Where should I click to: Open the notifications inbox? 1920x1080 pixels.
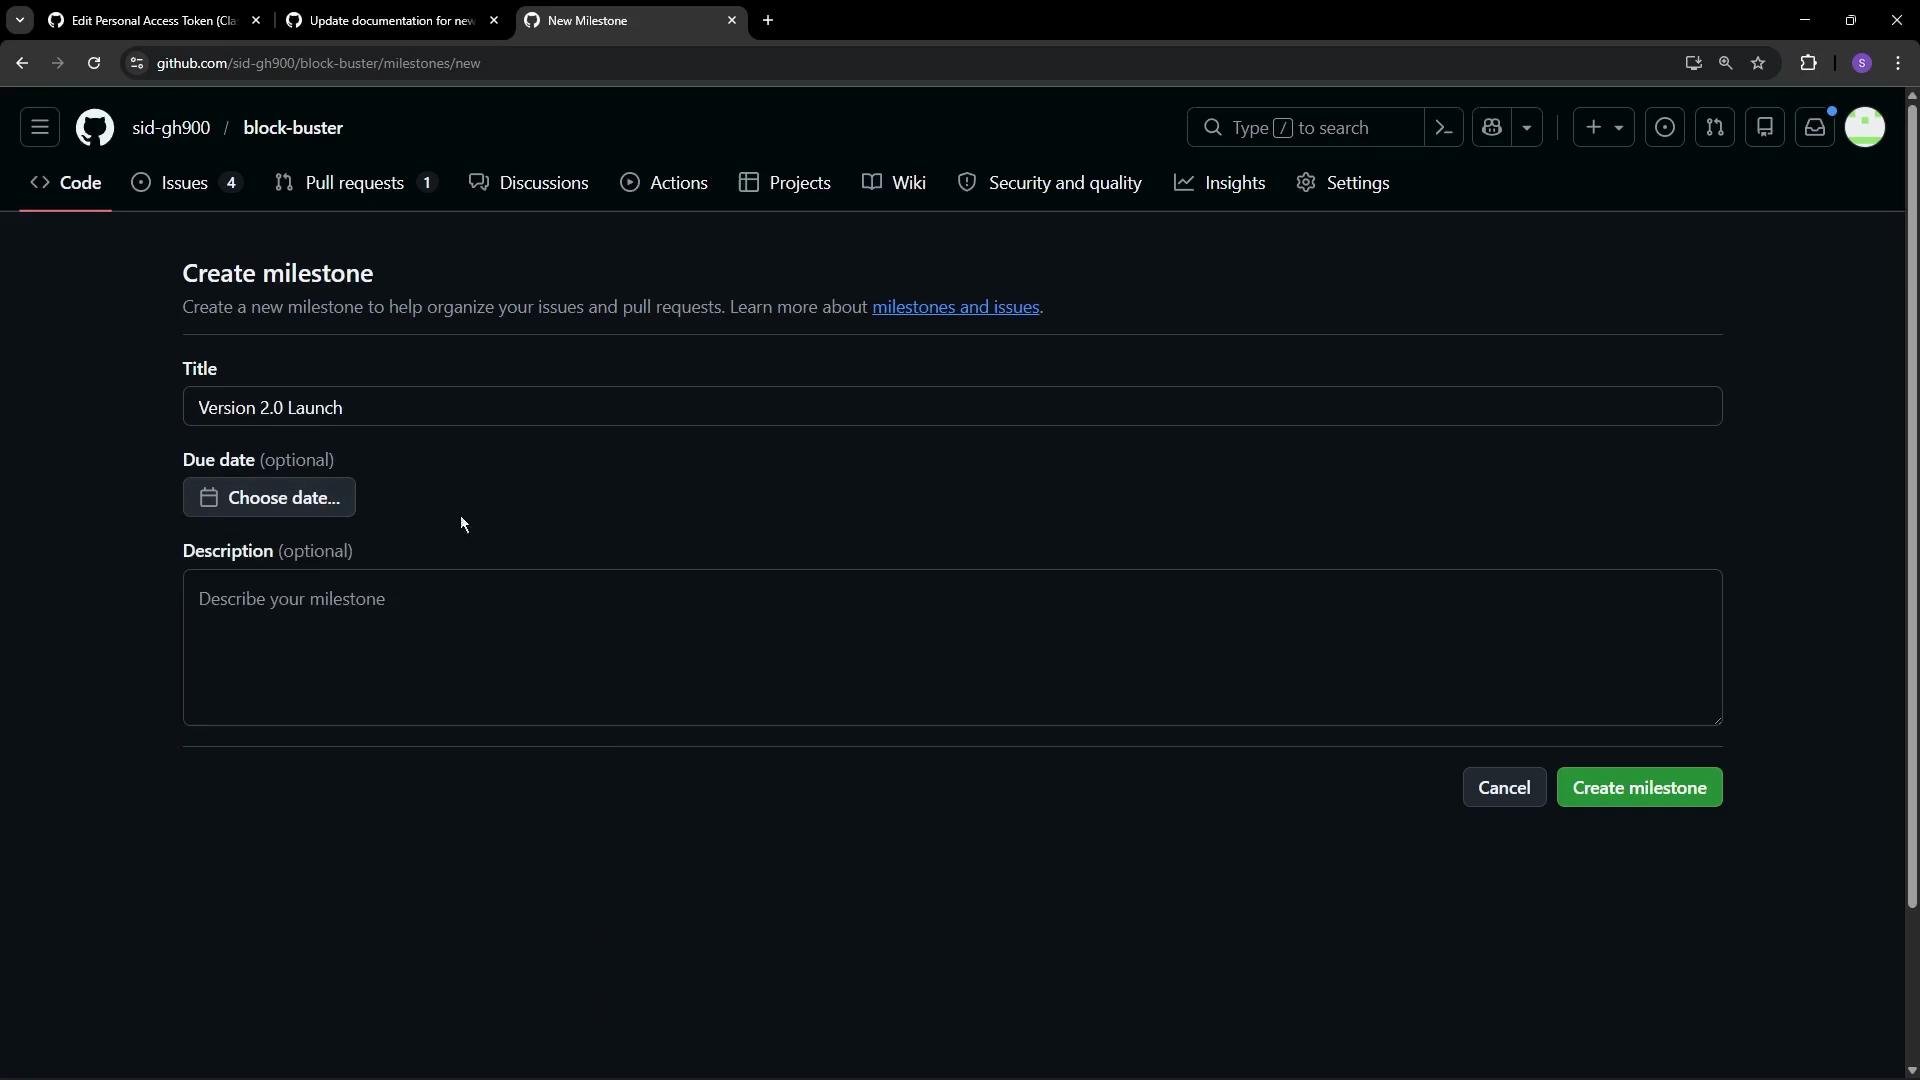click(1815, 128)
